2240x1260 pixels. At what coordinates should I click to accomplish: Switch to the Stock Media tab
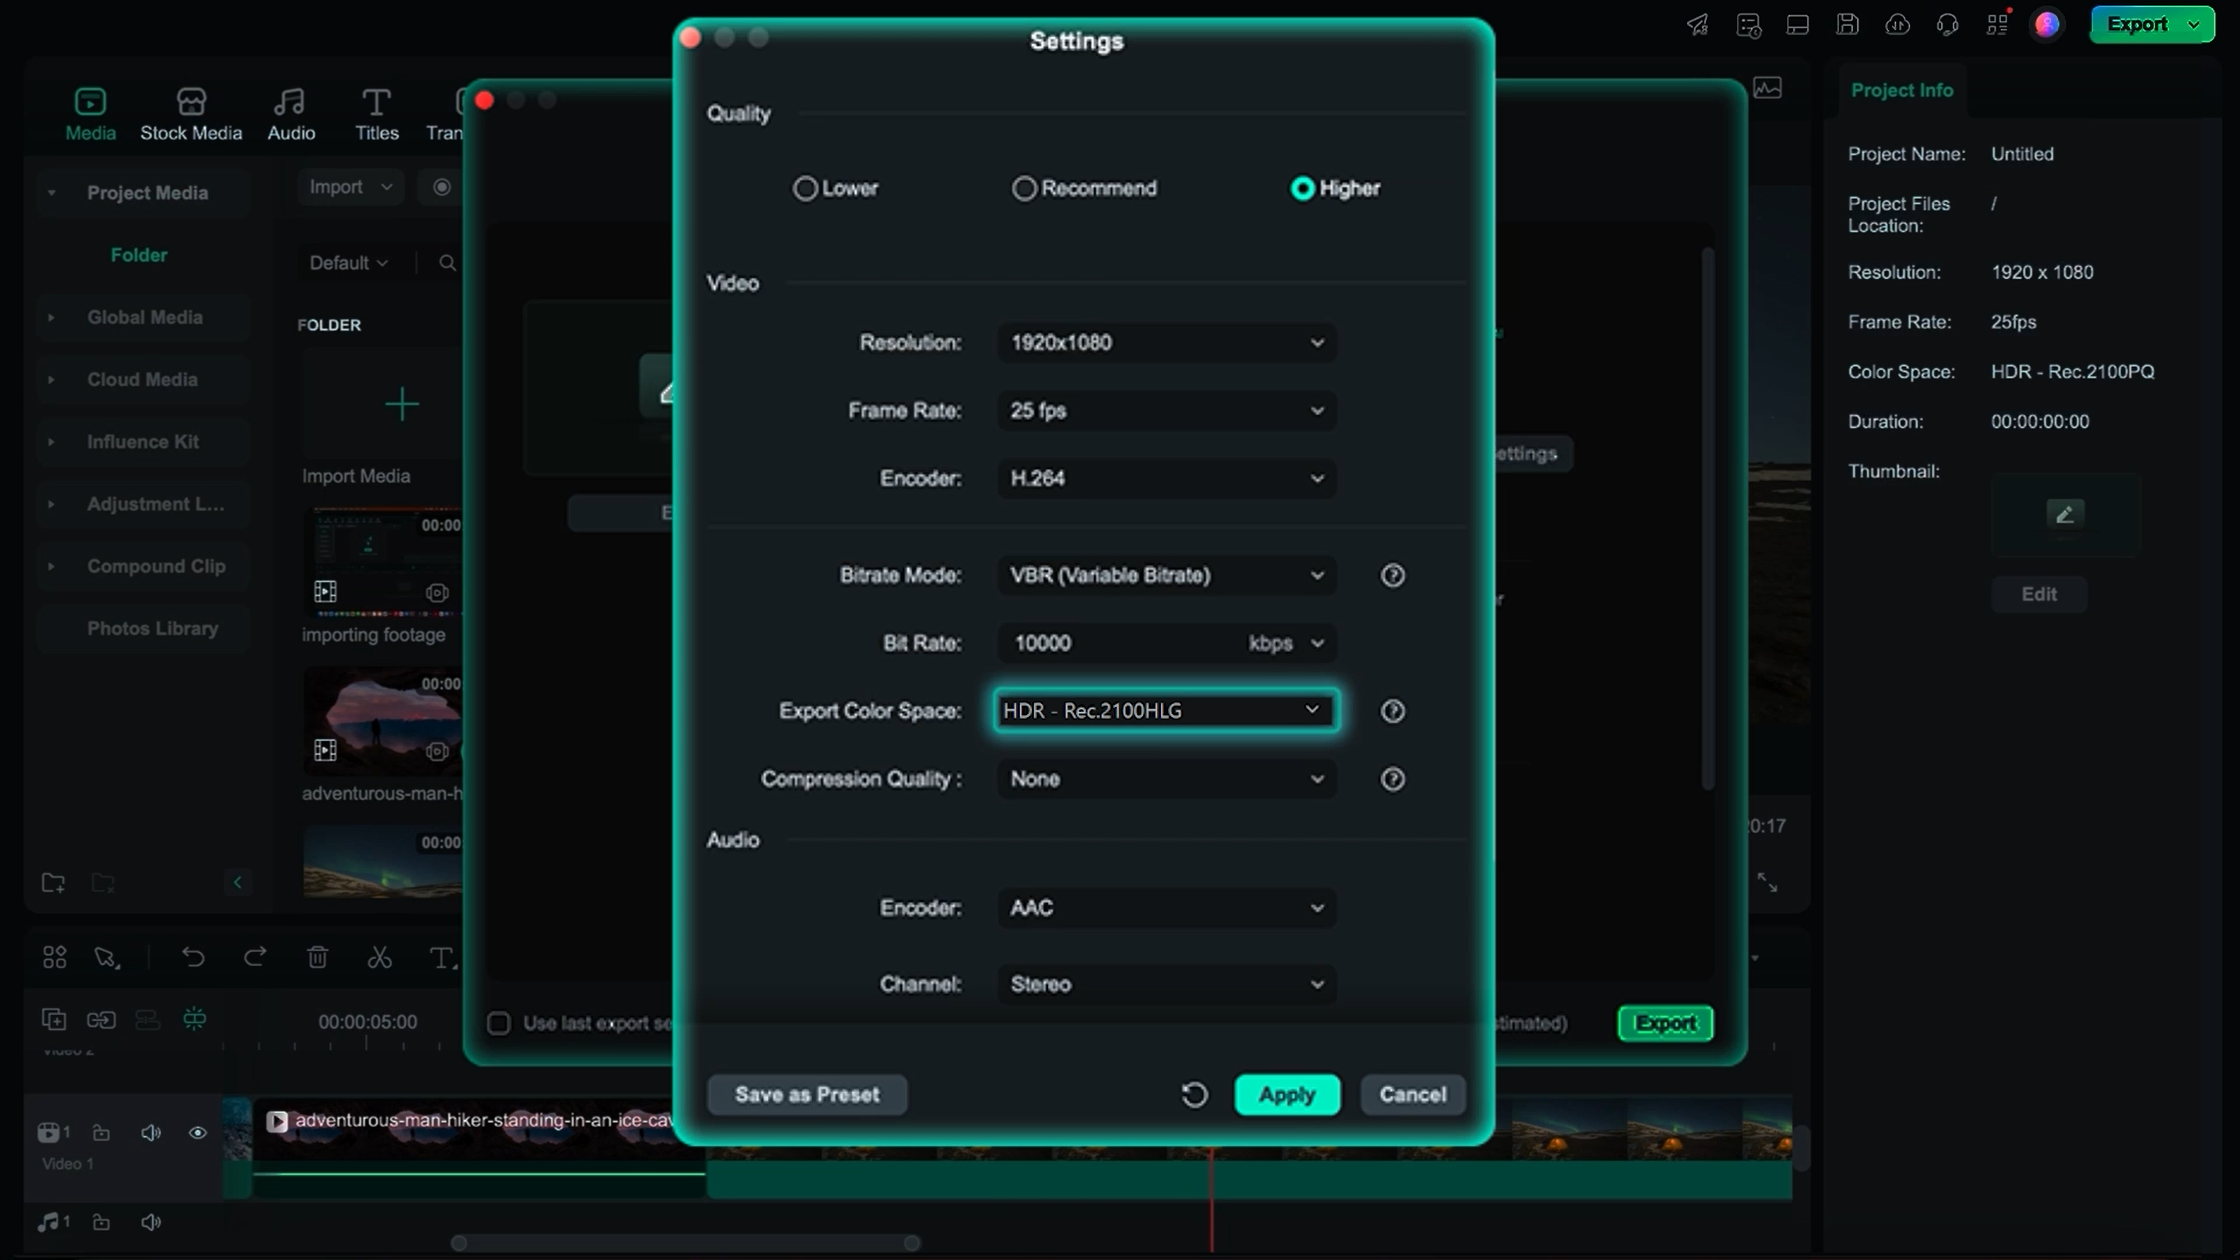coord(191,114)
